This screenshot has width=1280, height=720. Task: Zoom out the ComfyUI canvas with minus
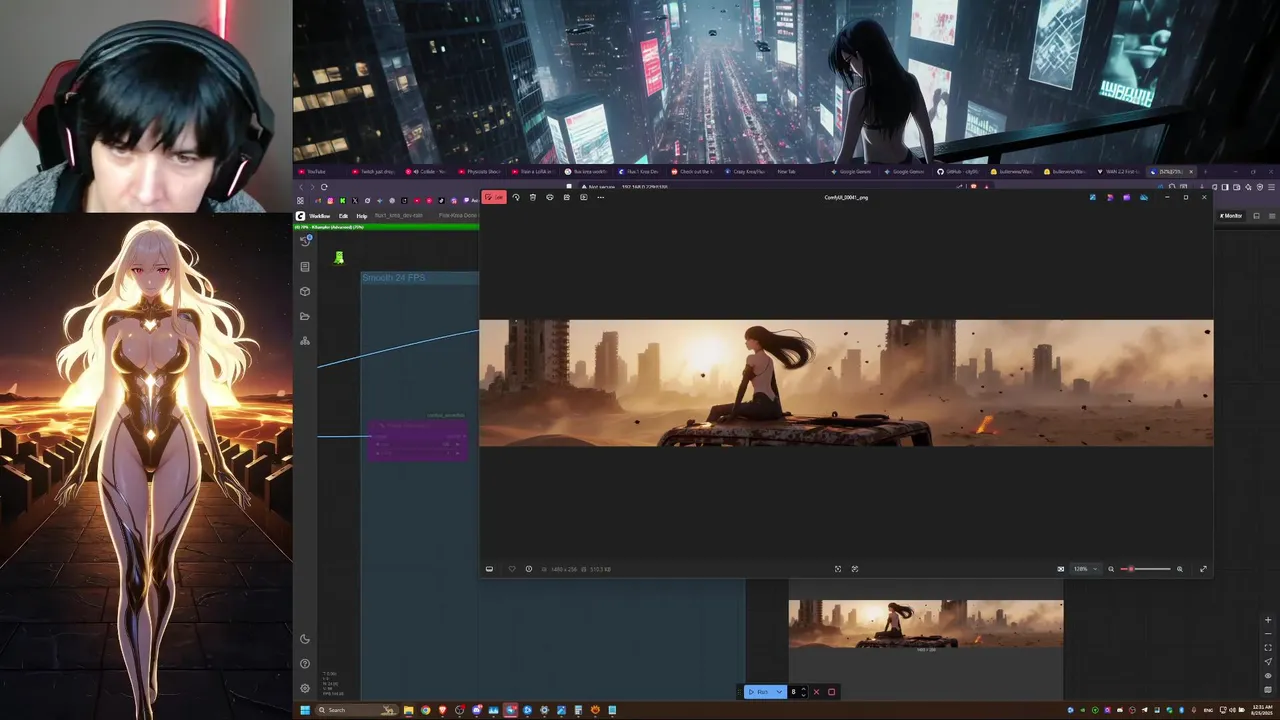point(1268,634)
